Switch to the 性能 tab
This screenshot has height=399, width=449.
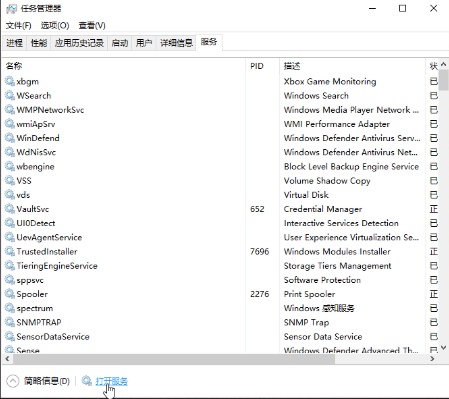pos(39,43)
